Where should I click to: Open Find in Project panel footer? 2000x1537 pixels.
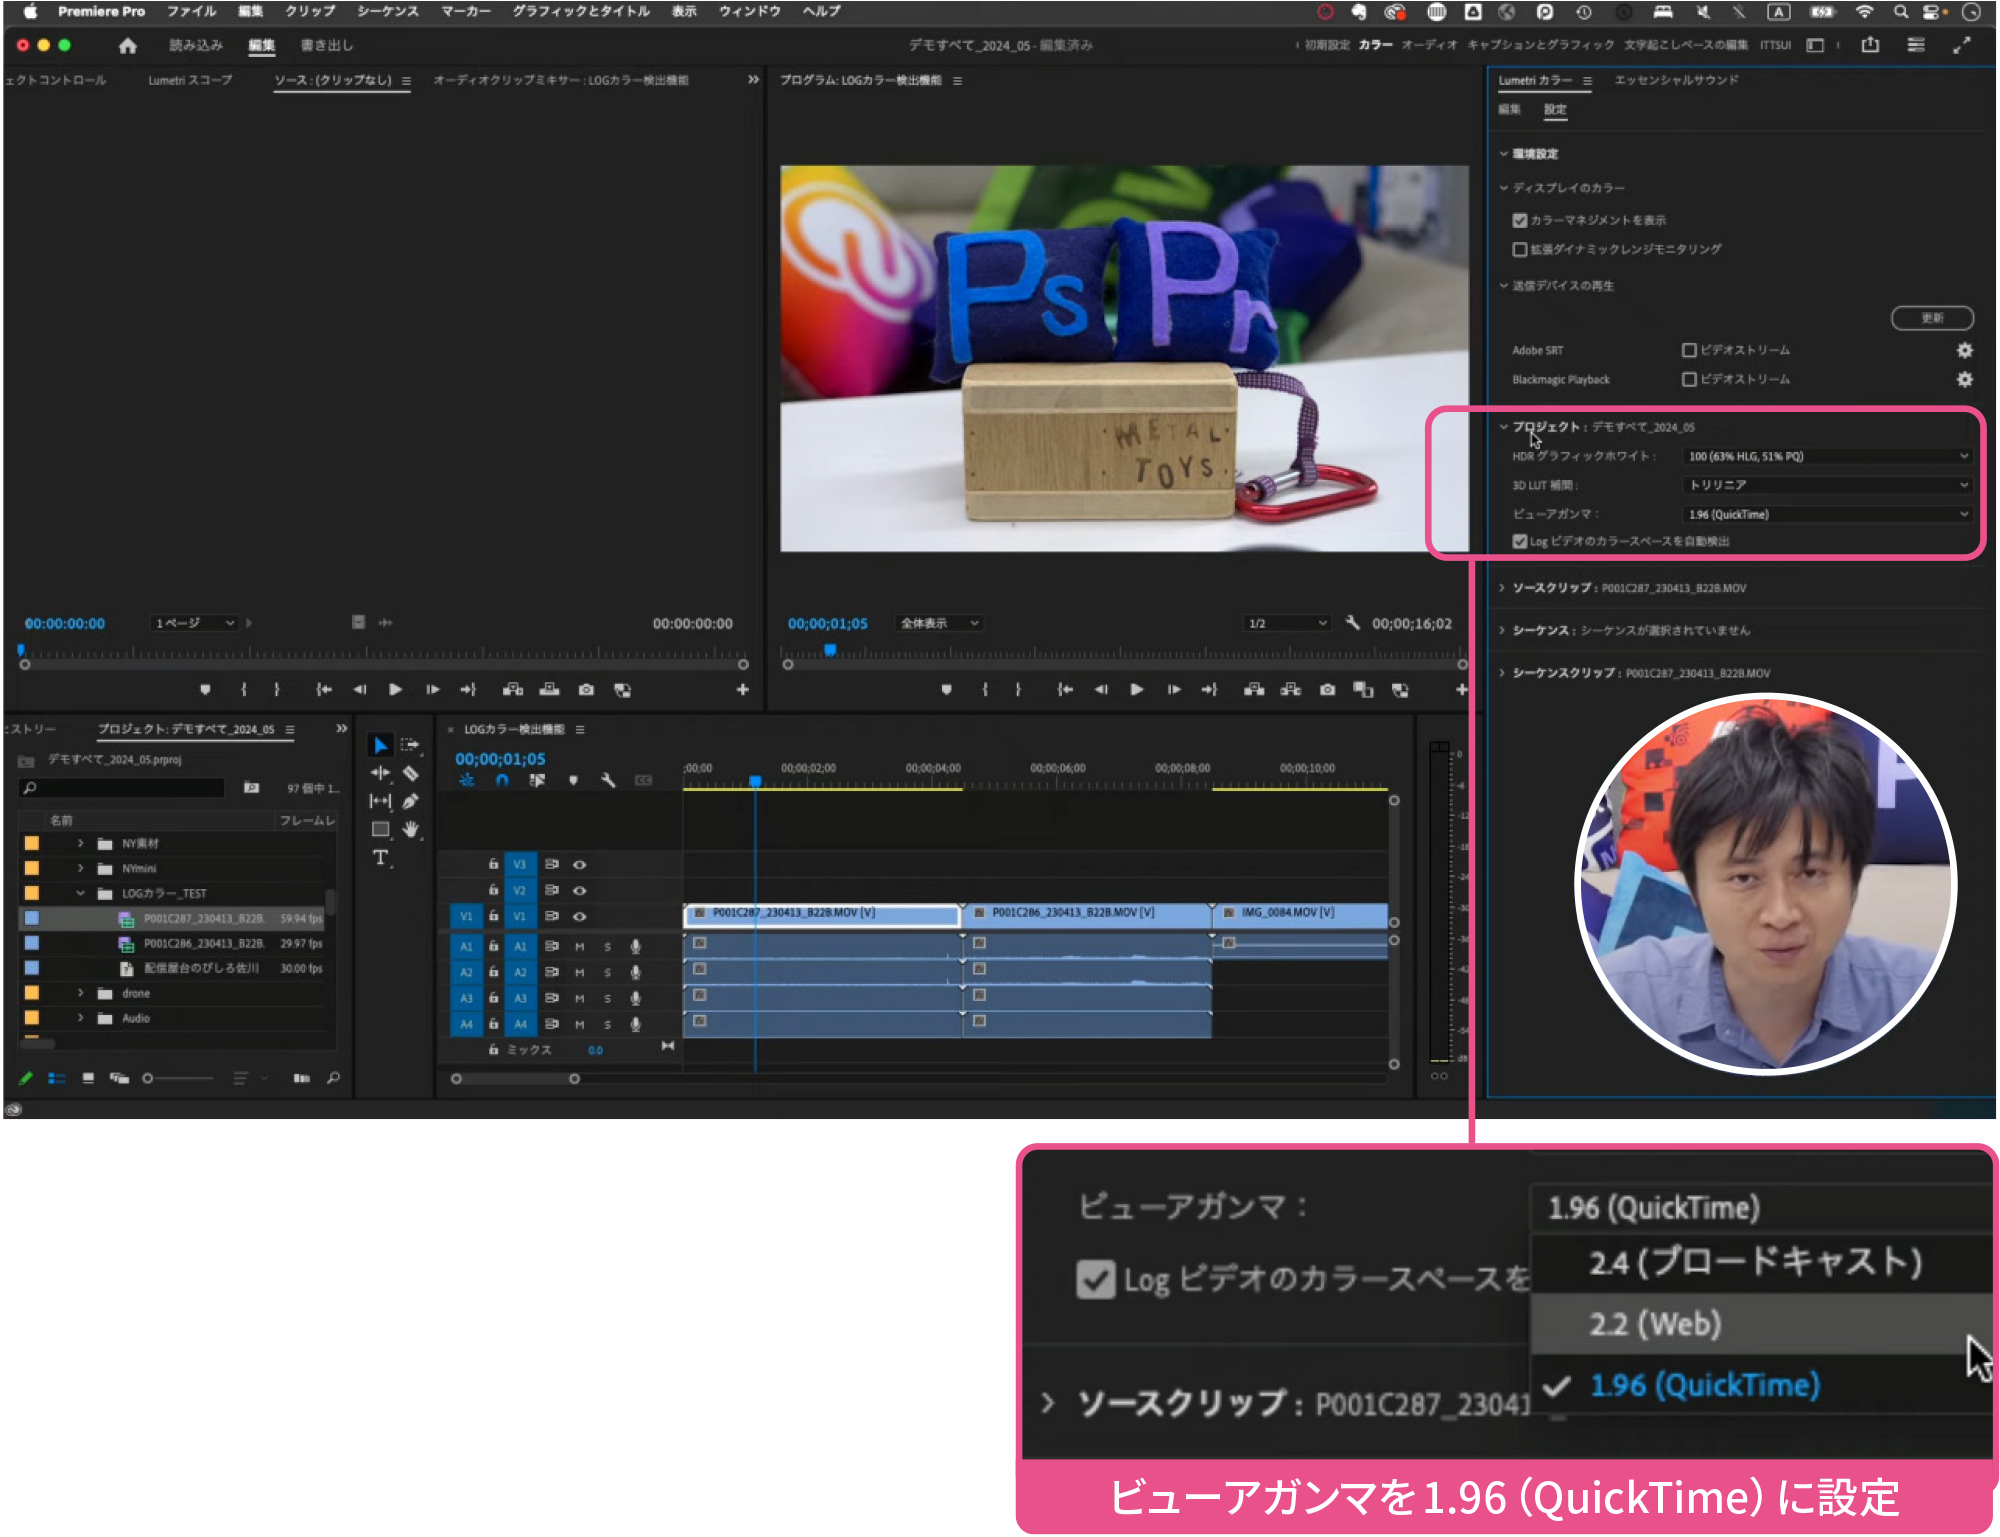click(333, 1078)
